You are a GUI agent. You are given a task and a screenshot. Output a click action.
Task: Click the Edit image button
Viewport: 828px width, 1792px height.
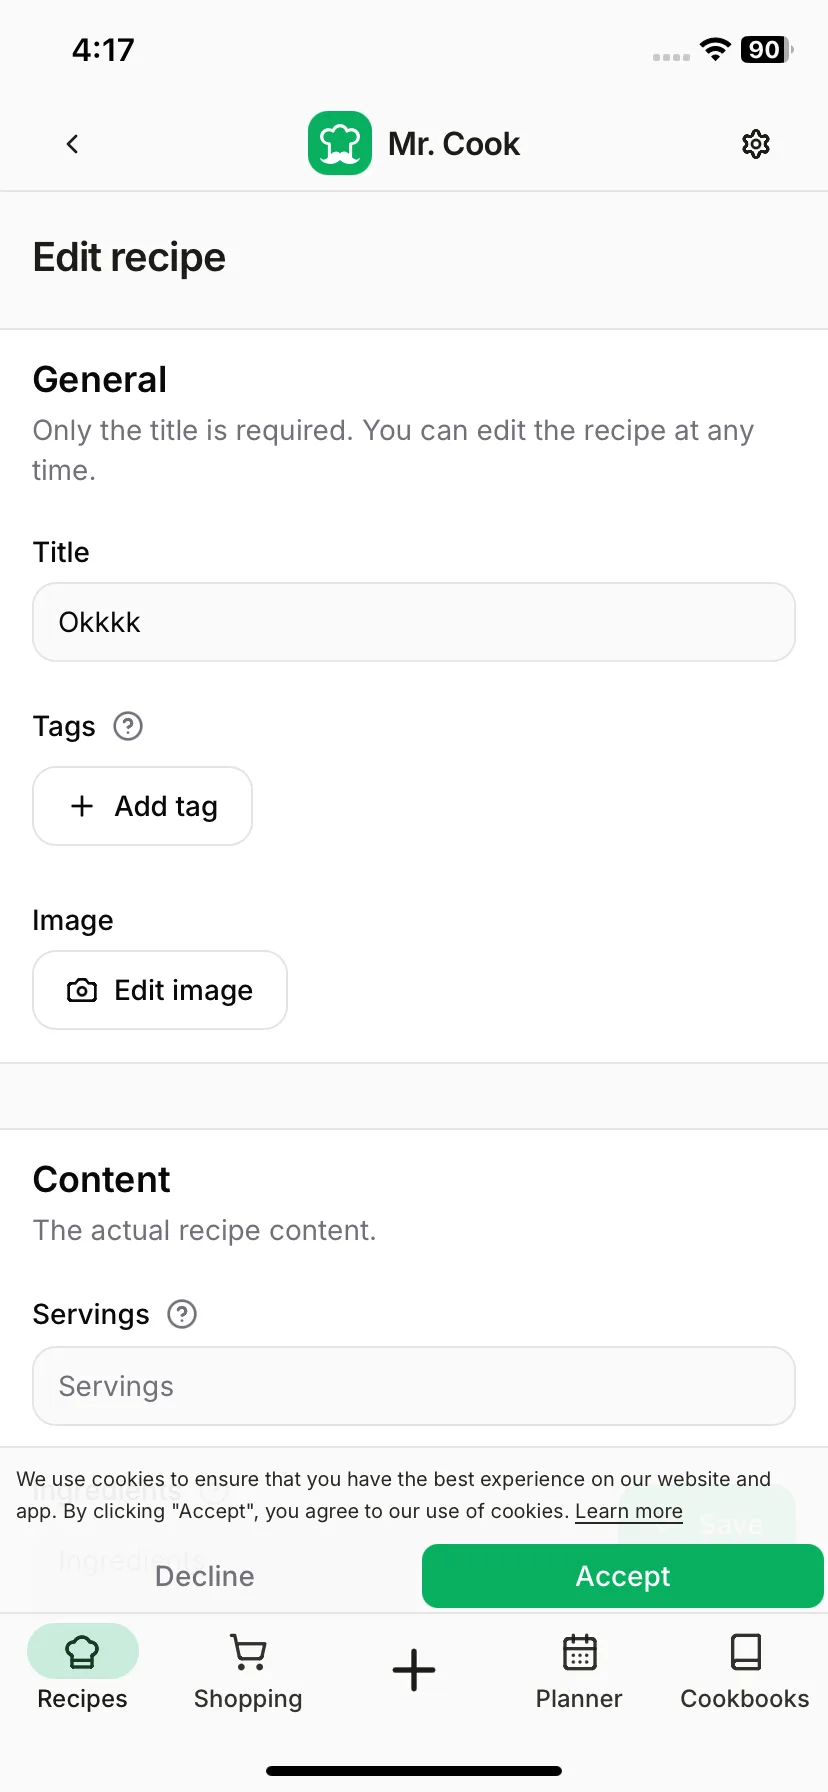click(160, 990)
